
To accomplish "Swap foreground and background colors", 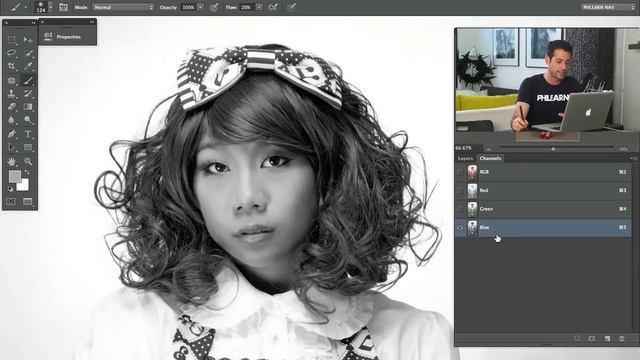I will point(27,172).
